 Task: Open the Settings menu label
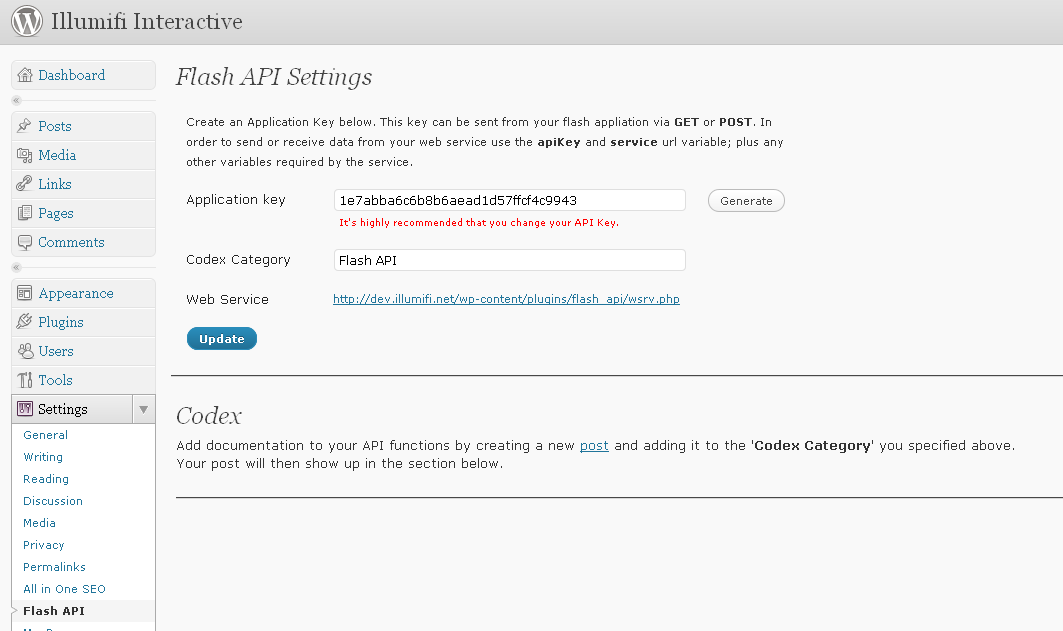click(62, 409)
